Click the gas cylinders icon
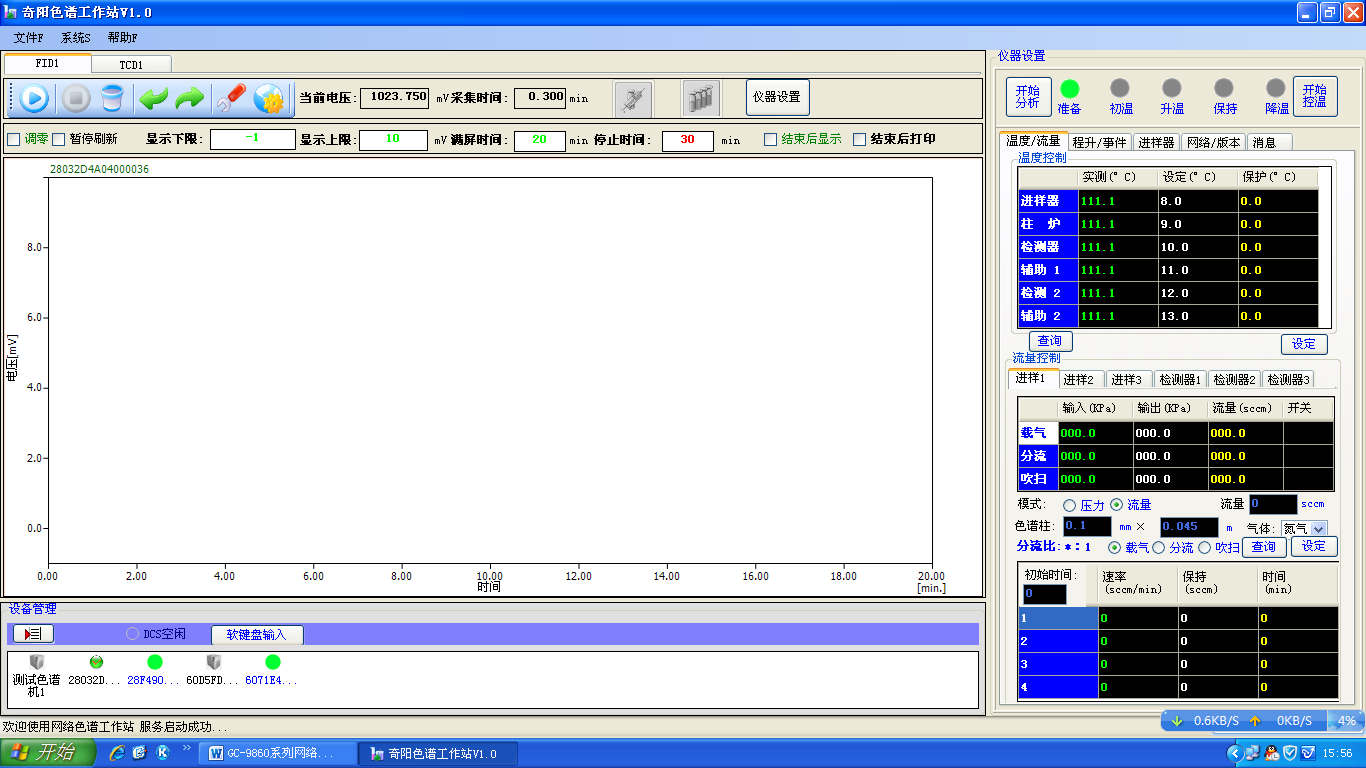Image resolution: width=1366 pixels, height=768 pixels. [701, 98]
